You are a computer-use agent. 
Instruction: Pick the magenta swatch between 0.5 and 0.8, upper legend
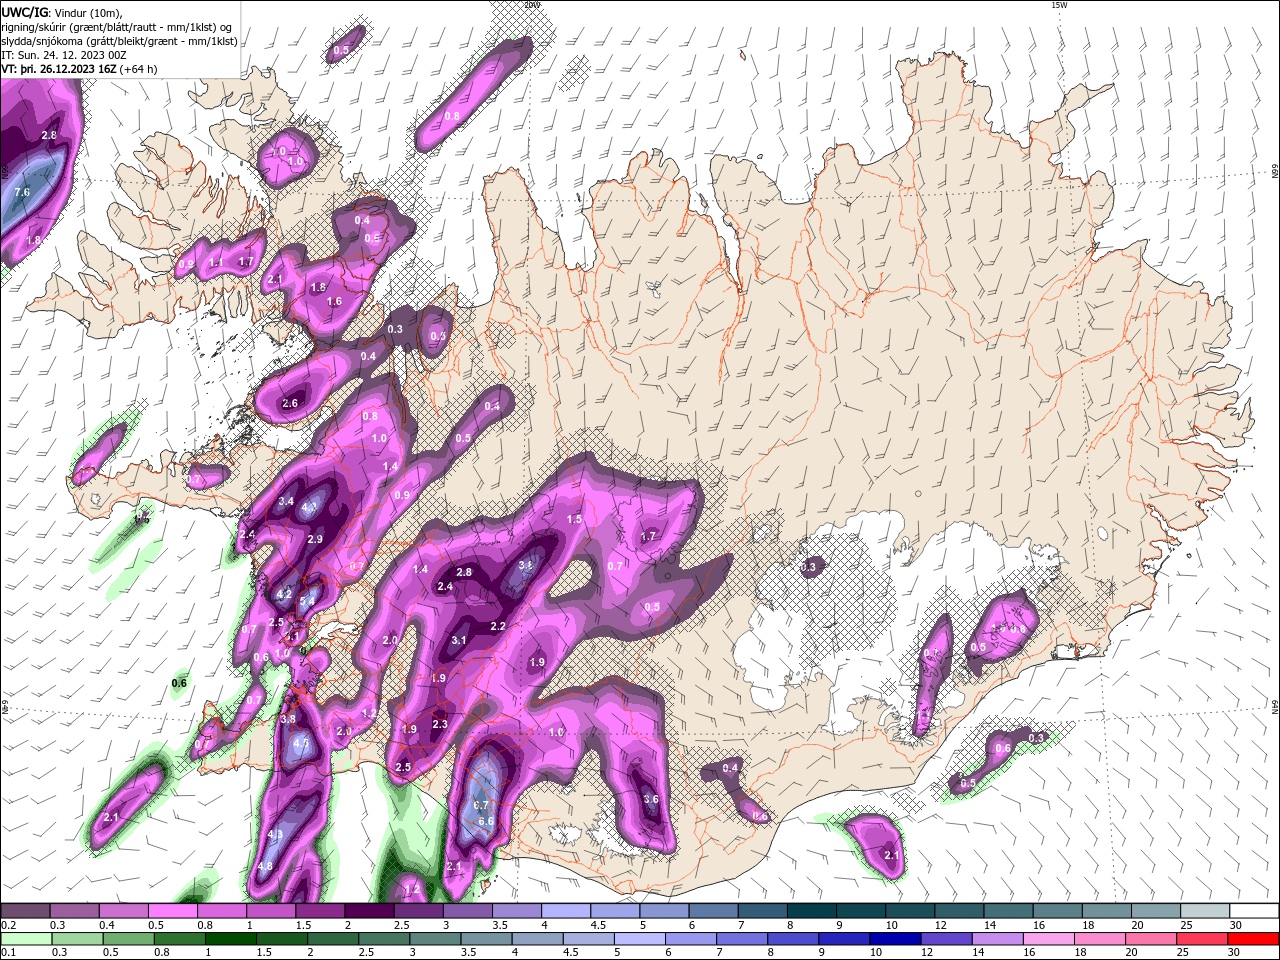173,911
